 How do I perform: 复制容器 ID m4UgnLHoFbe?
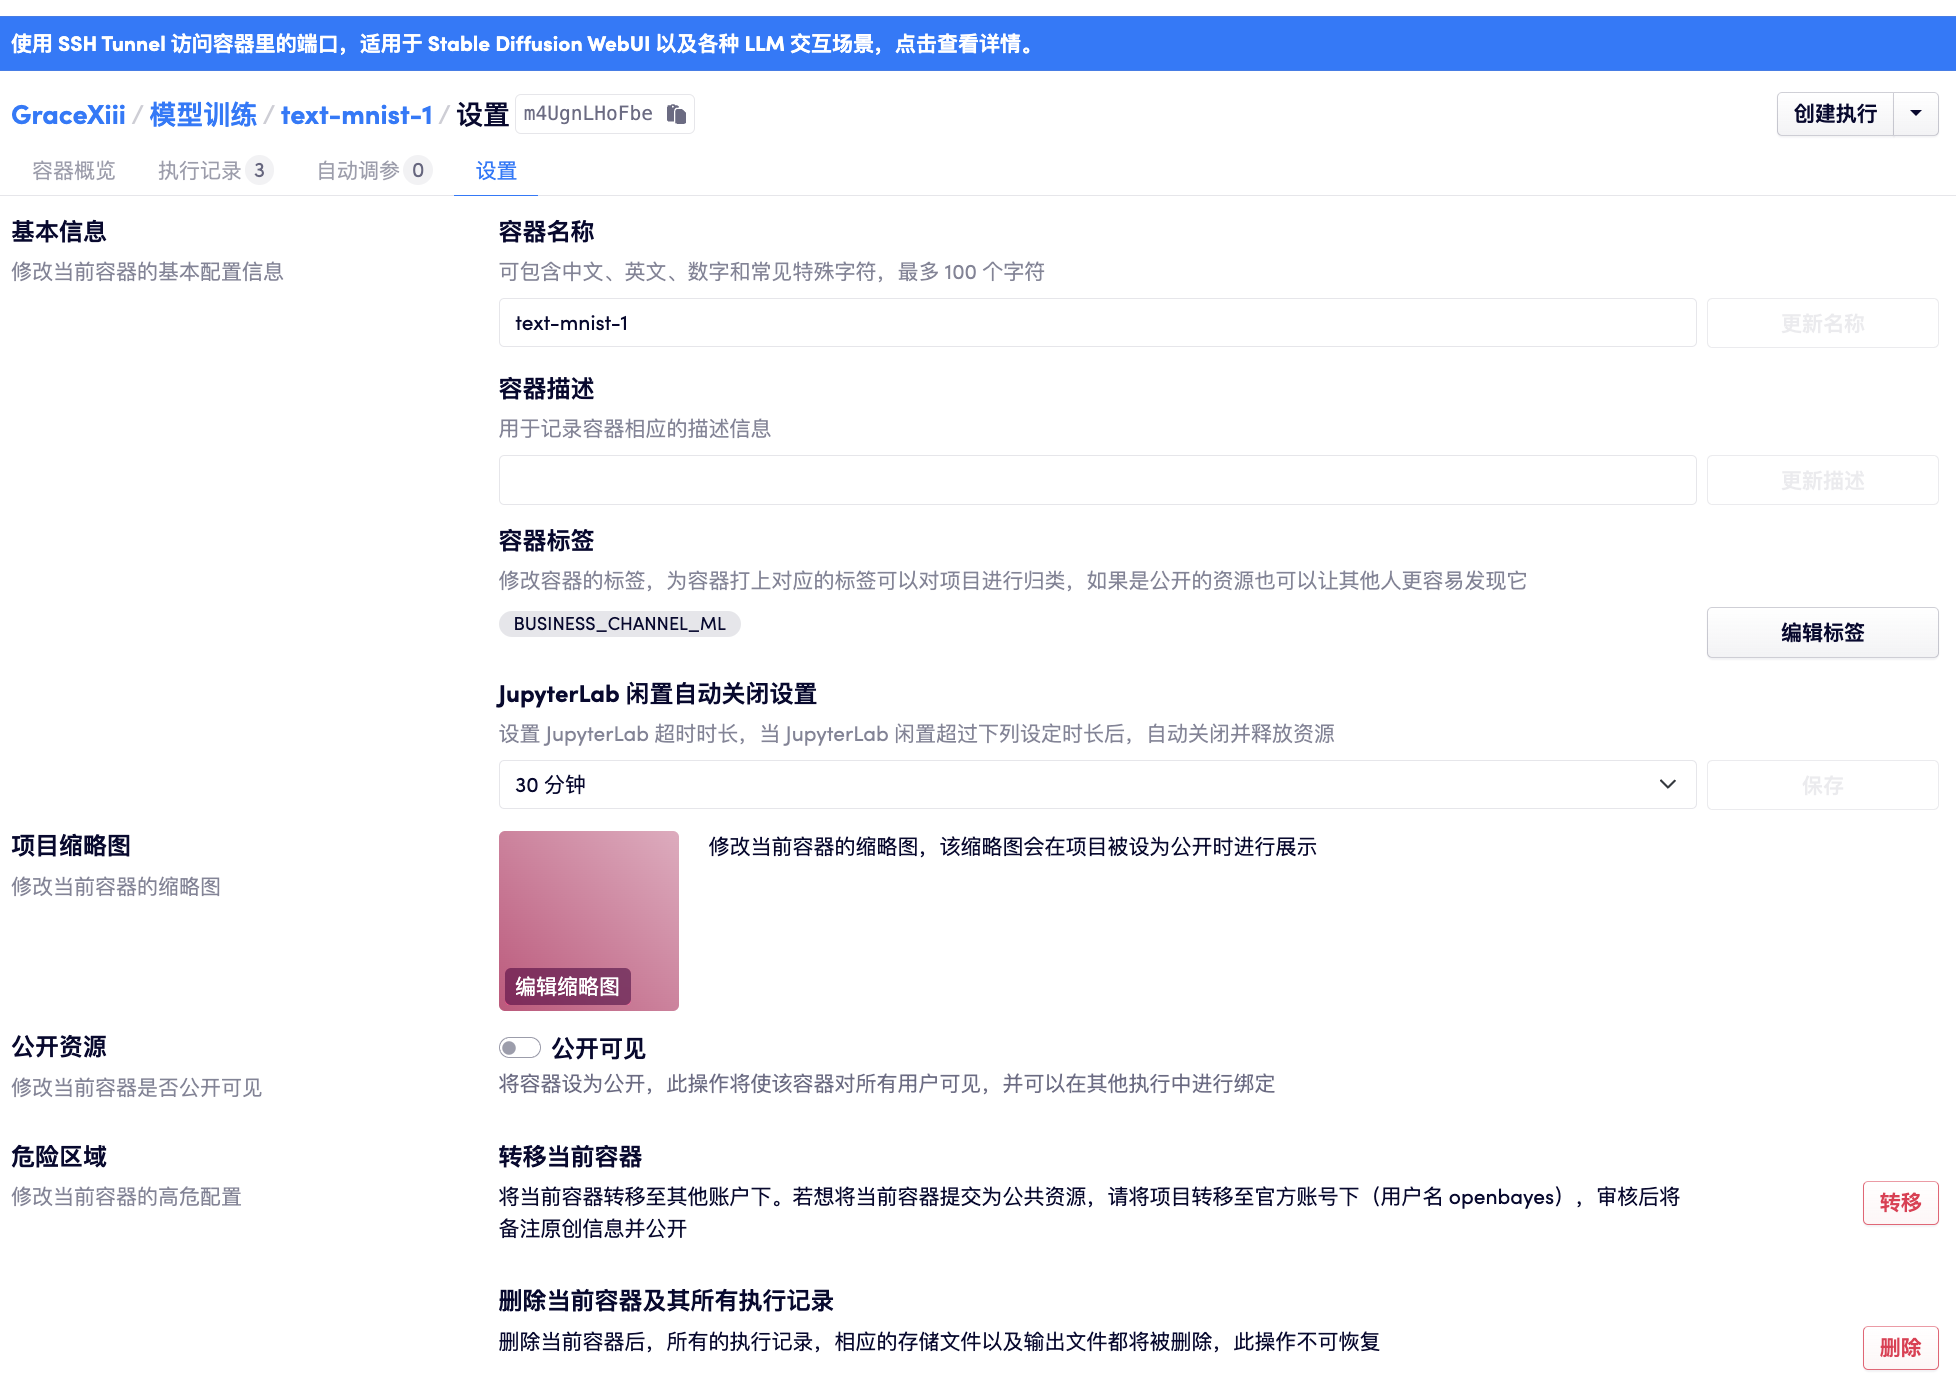coord(675,113)
